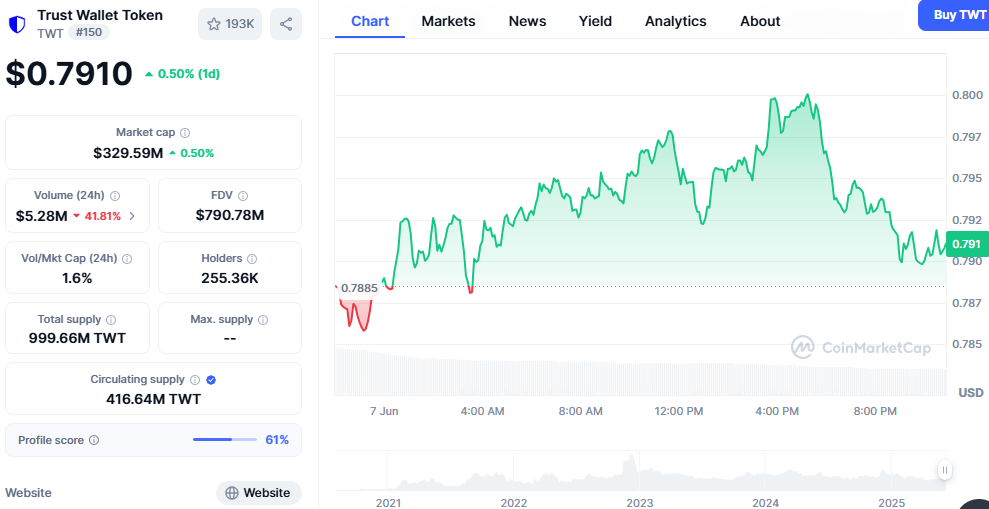Switch to the About tab
989x509 pixels.
[x=760, y=21]
